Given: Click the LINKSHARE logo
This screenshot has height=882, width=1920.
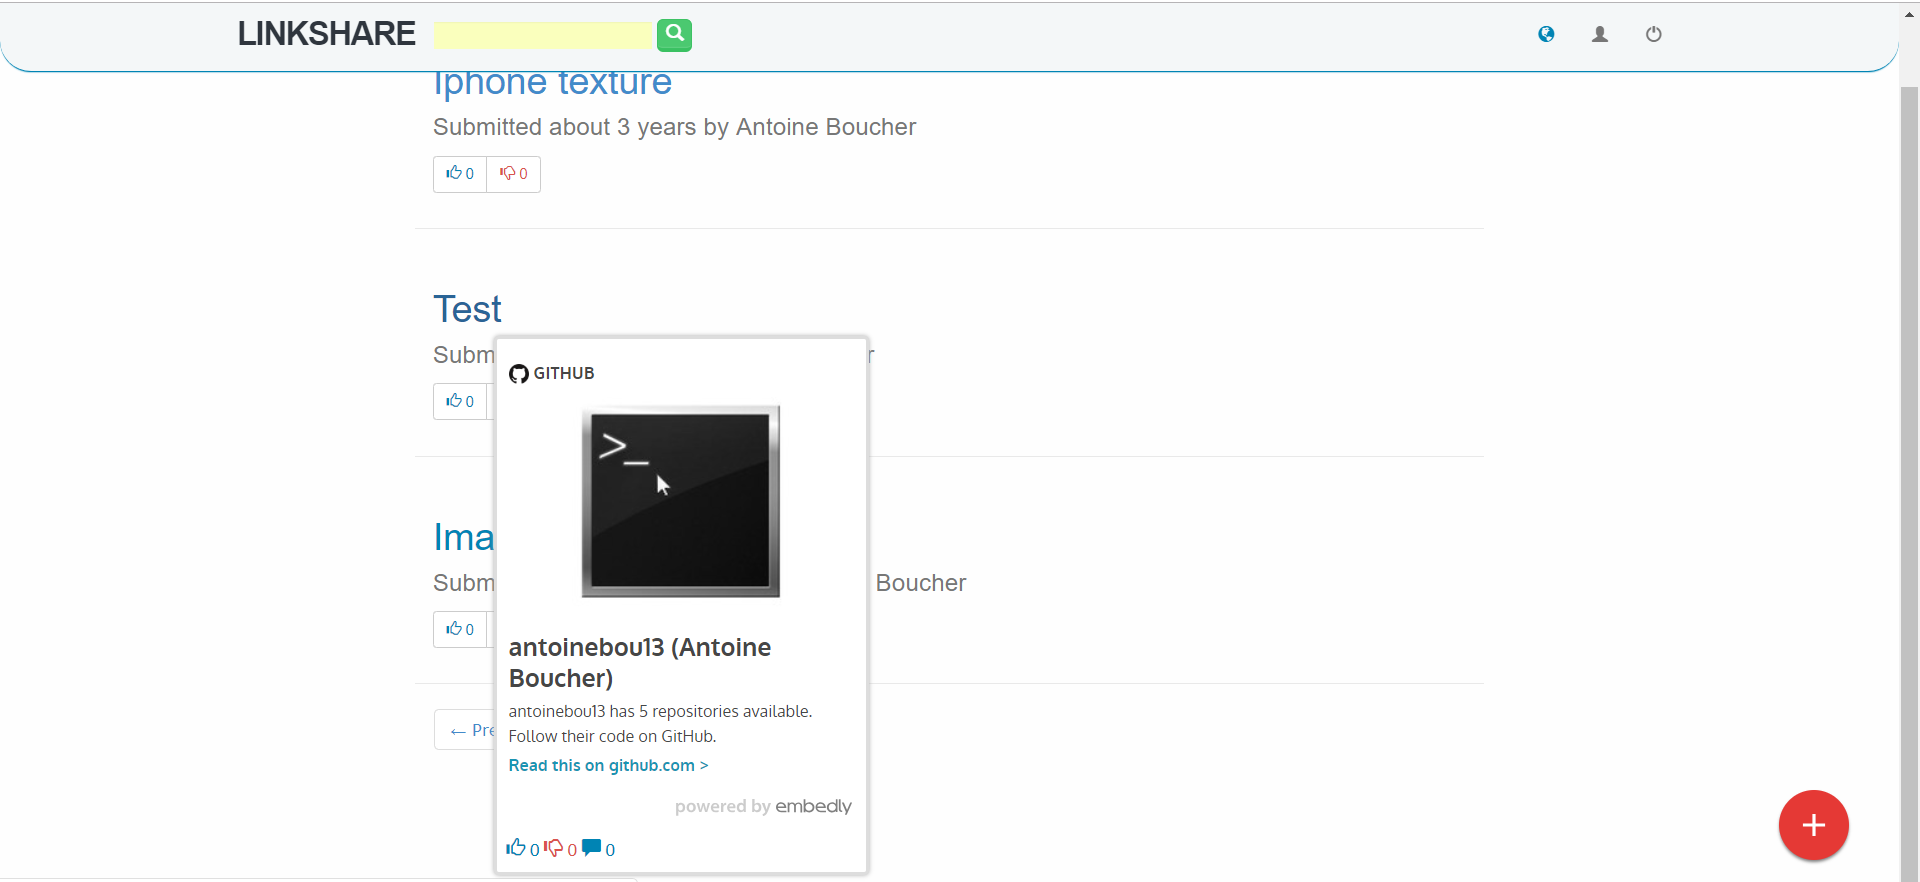Looking at the screenshot, I should click(x=326, y=34).
